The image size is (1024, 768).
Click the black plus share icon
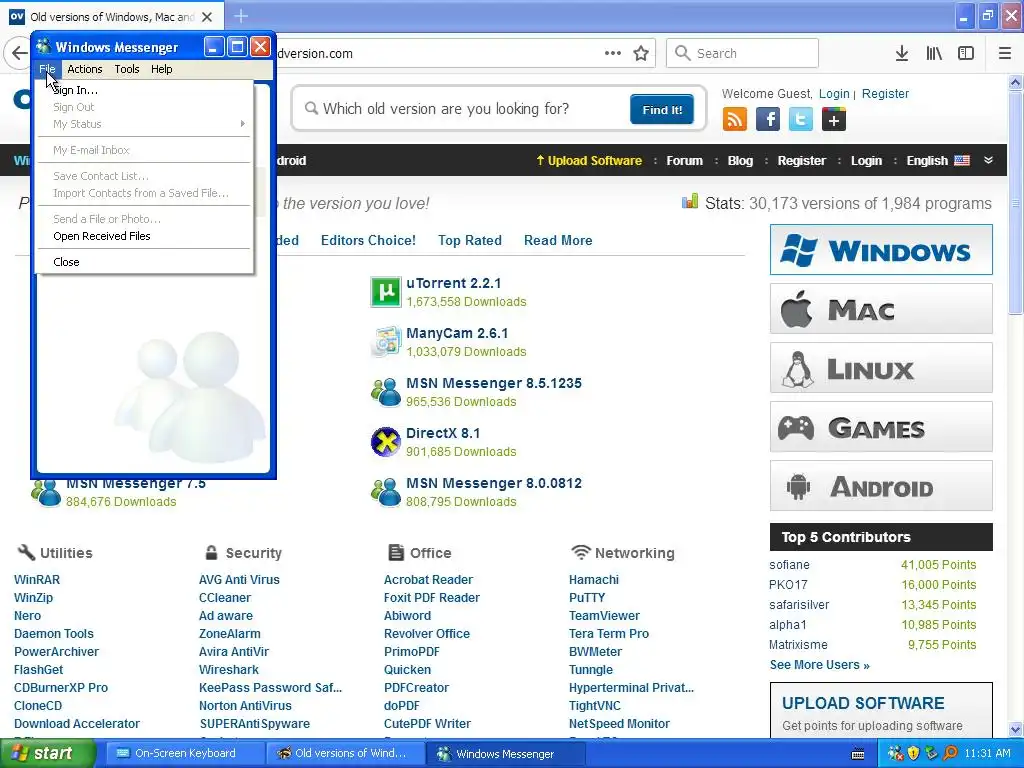833,120
